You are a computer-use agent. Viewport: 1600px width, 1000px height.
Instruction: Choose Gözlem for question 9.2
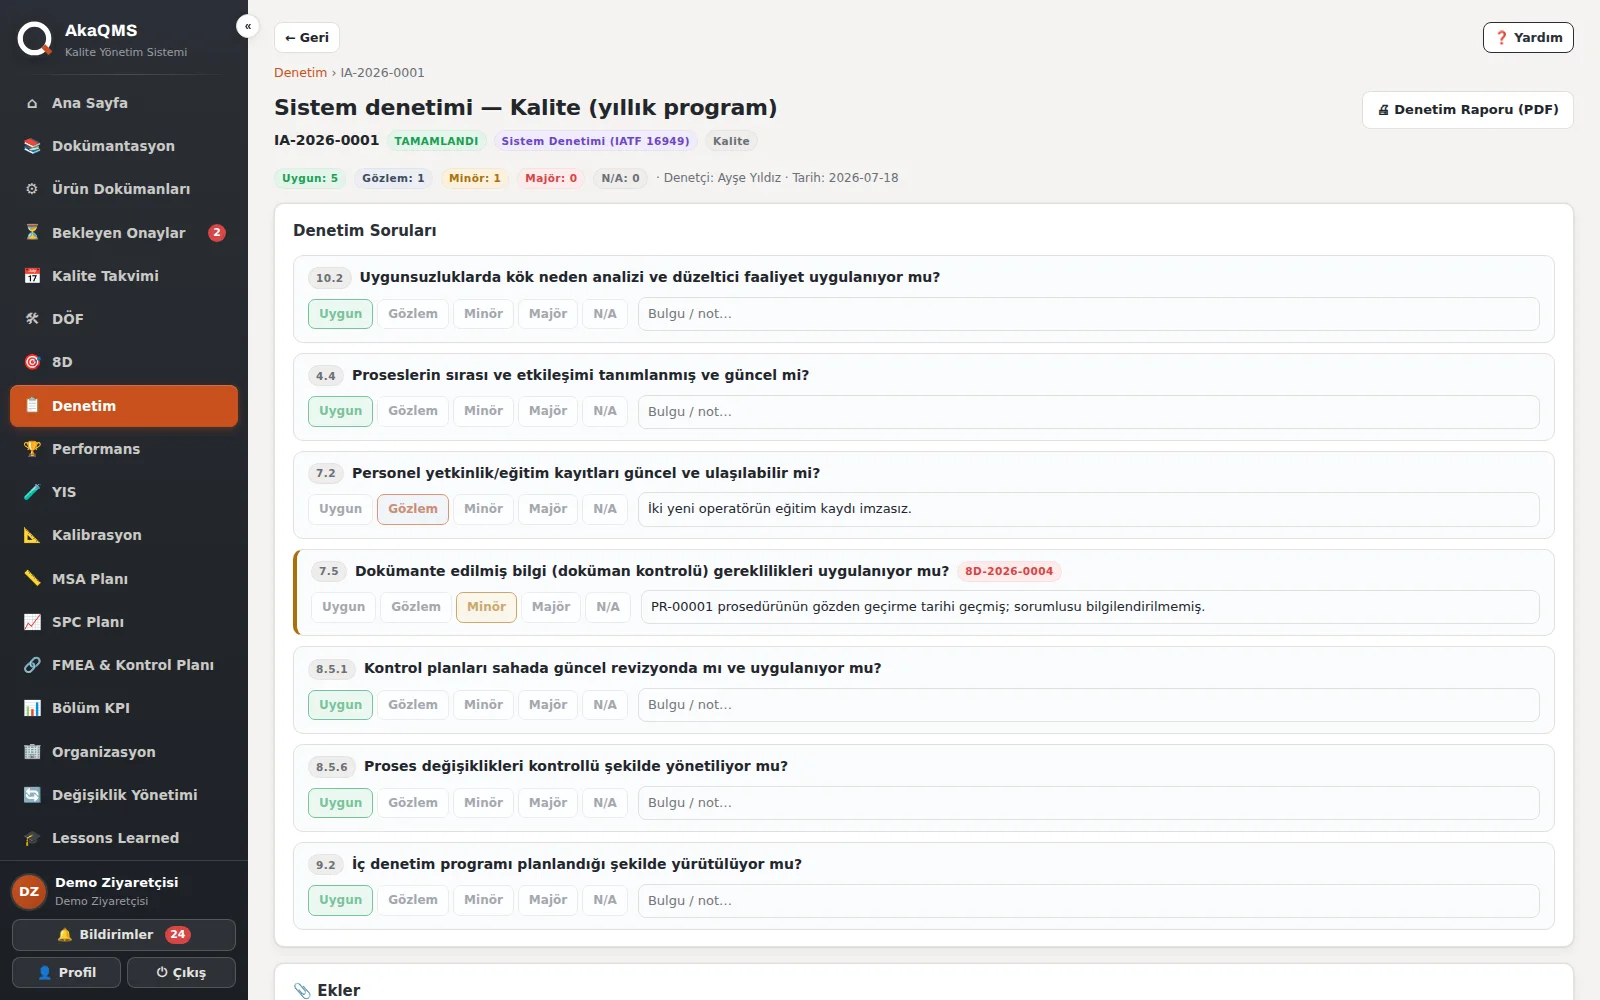[413, 900]
